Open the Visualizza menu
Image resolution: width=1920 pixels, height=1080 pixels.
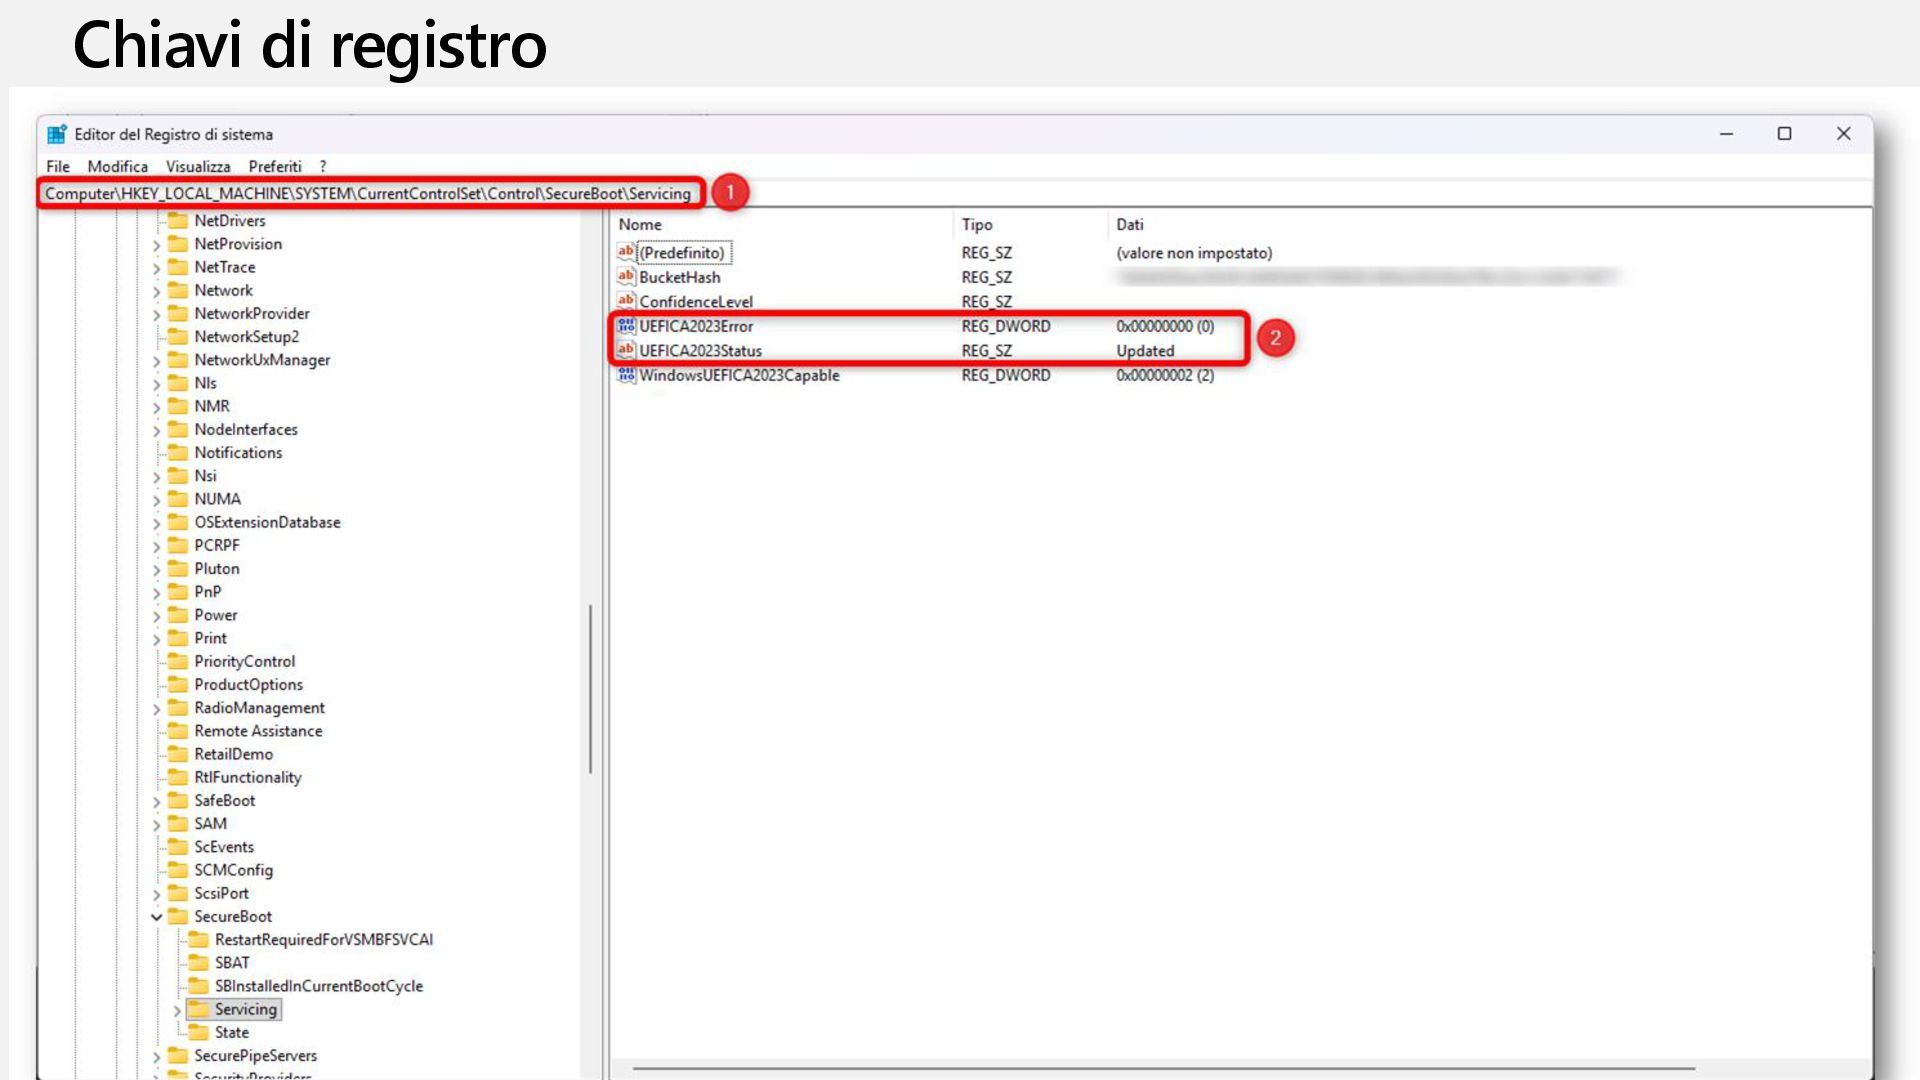[197, 166]
